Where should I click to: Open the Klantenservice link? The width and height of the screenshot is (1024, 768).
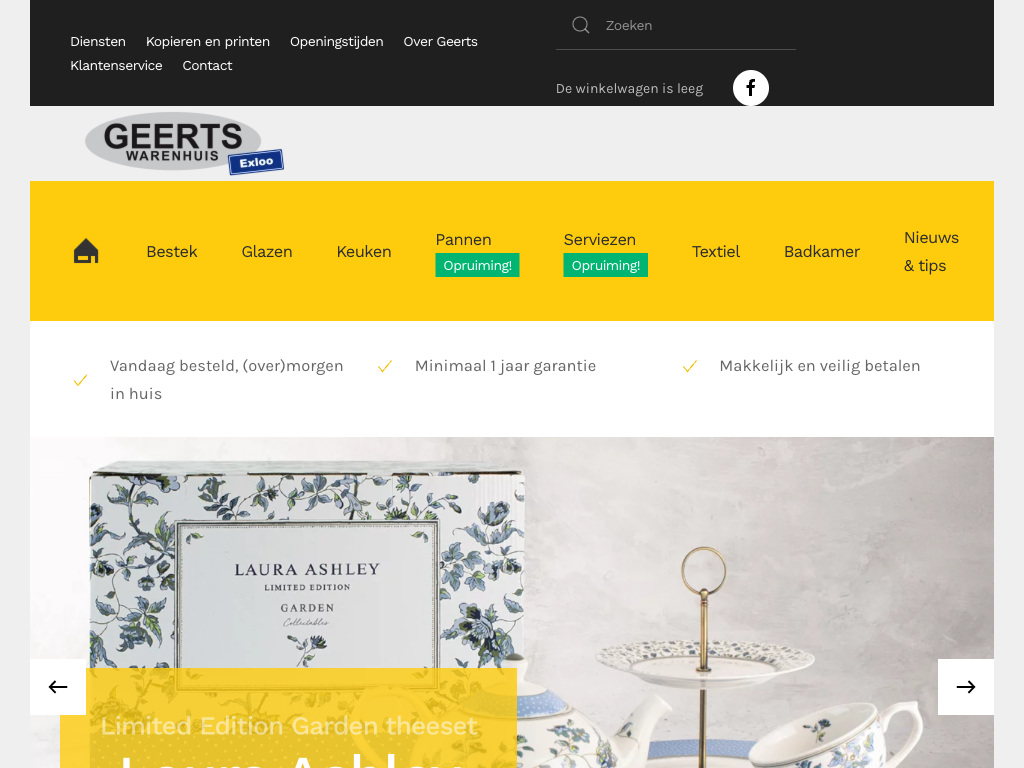pos(116,65)
